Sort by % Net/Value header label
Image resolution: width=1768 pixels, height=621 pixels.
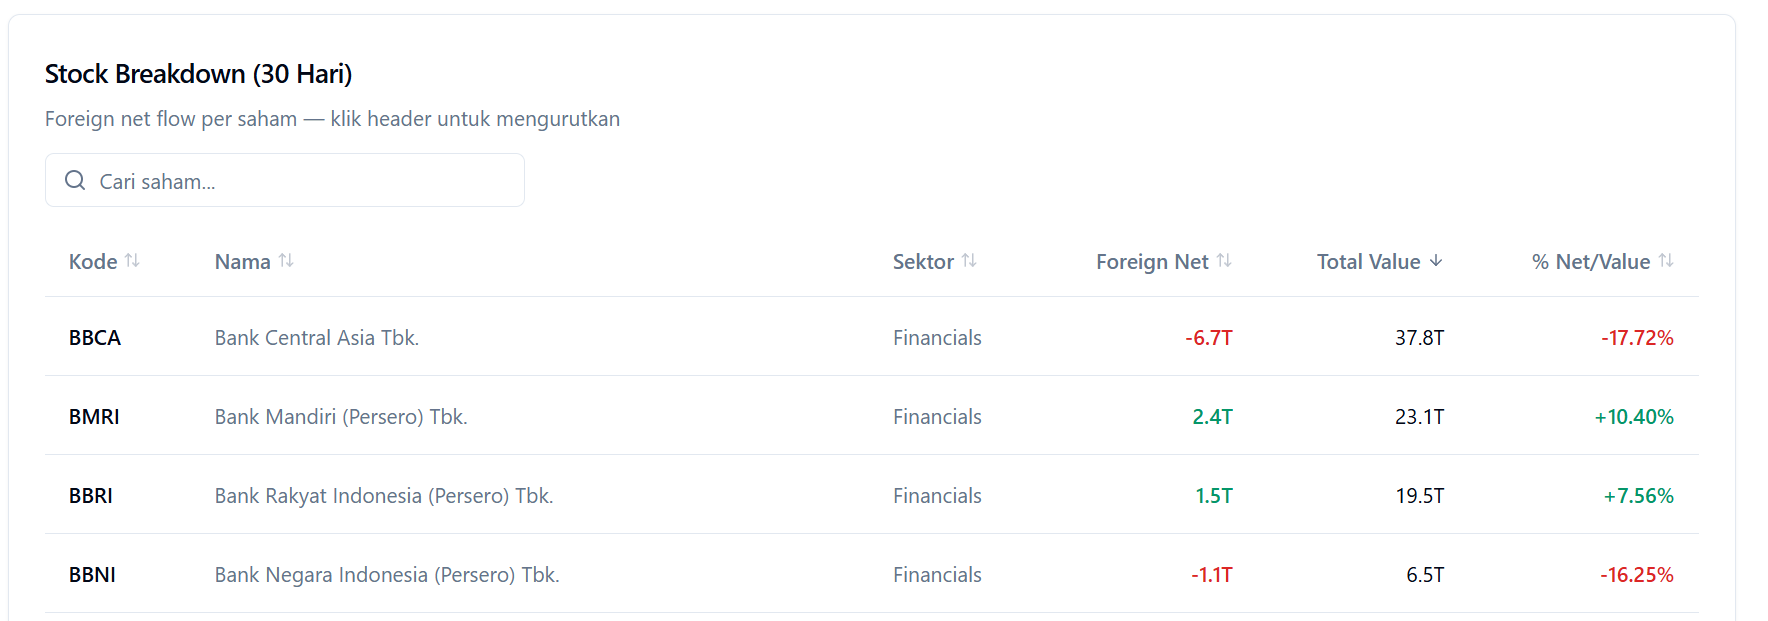1591,262
